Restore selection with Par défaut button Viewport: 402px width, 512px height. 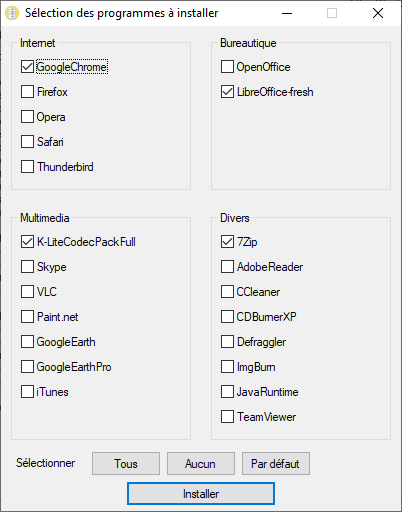click(276, 464)
